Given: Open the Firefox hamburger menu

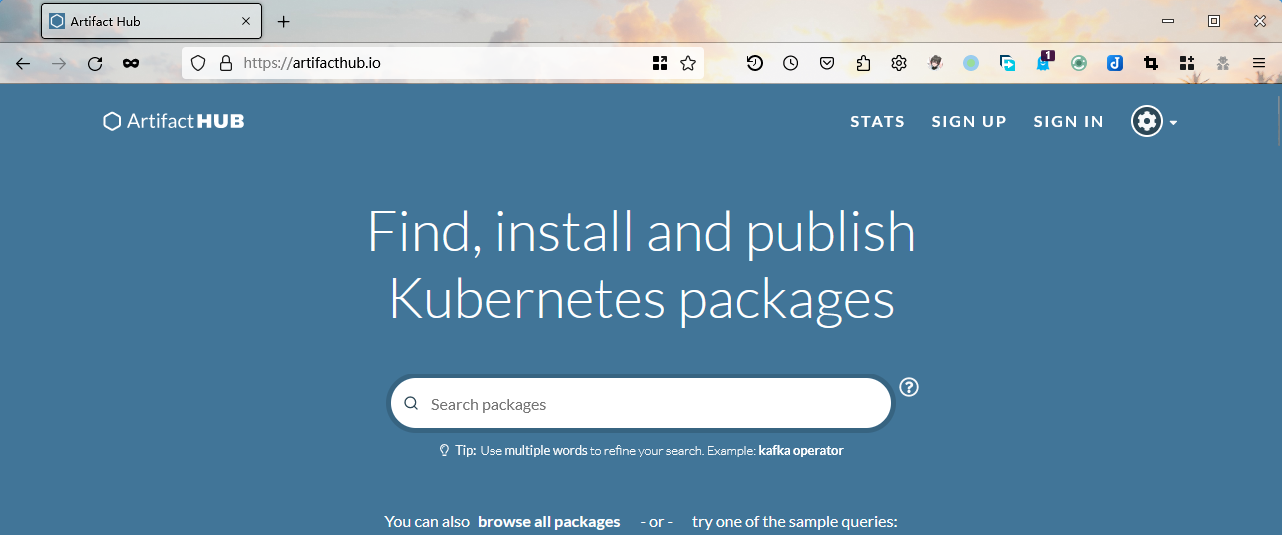Looking at the screenshot, I should [x=1259, y=63].
